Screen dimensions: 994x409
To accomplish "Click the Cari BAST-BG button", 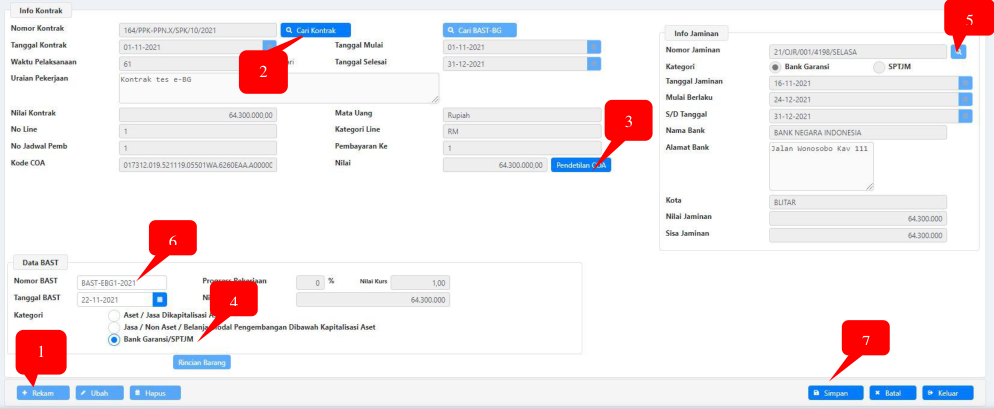I will point(480,30).
